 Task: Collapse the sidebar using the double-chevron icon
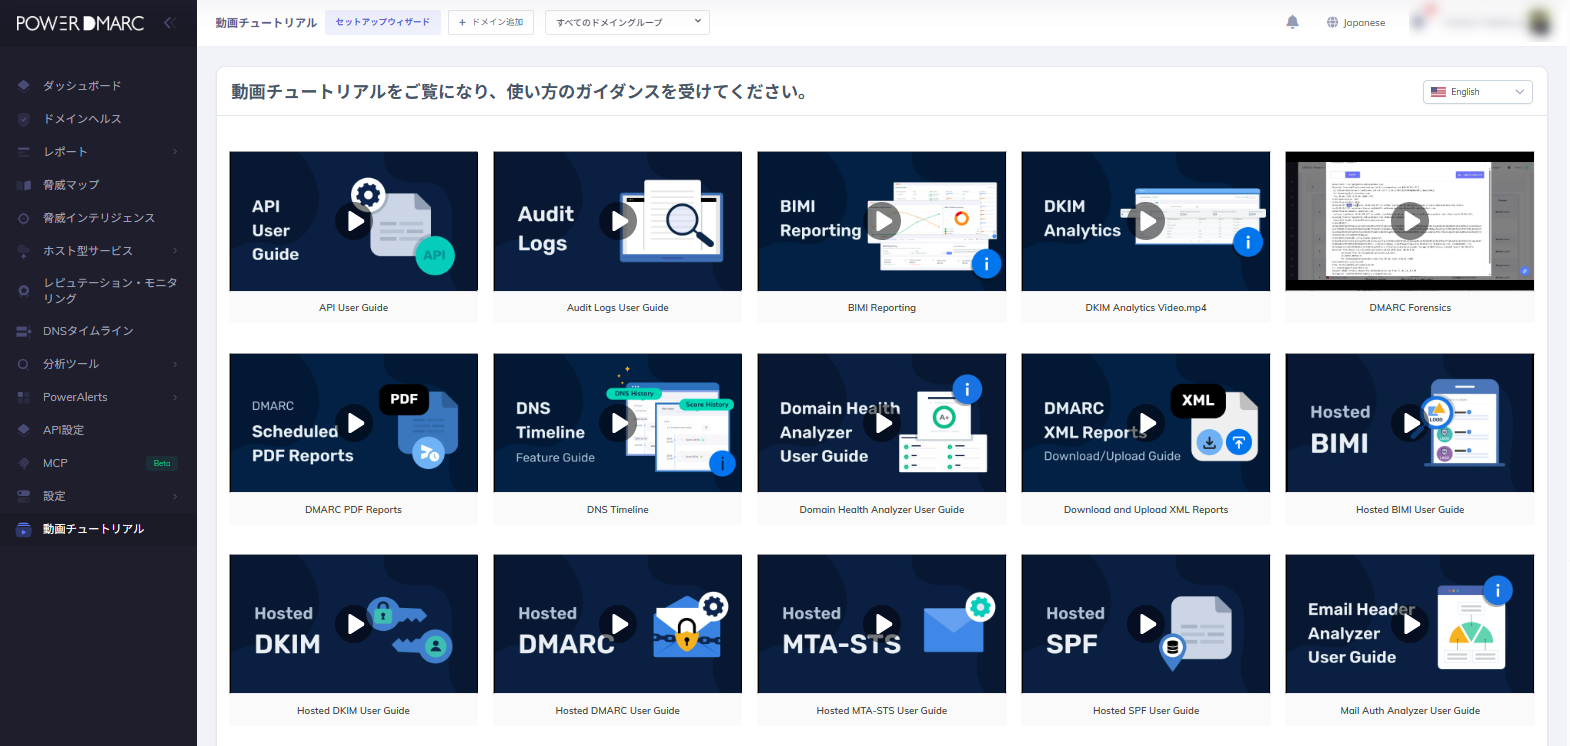[169, 22]
